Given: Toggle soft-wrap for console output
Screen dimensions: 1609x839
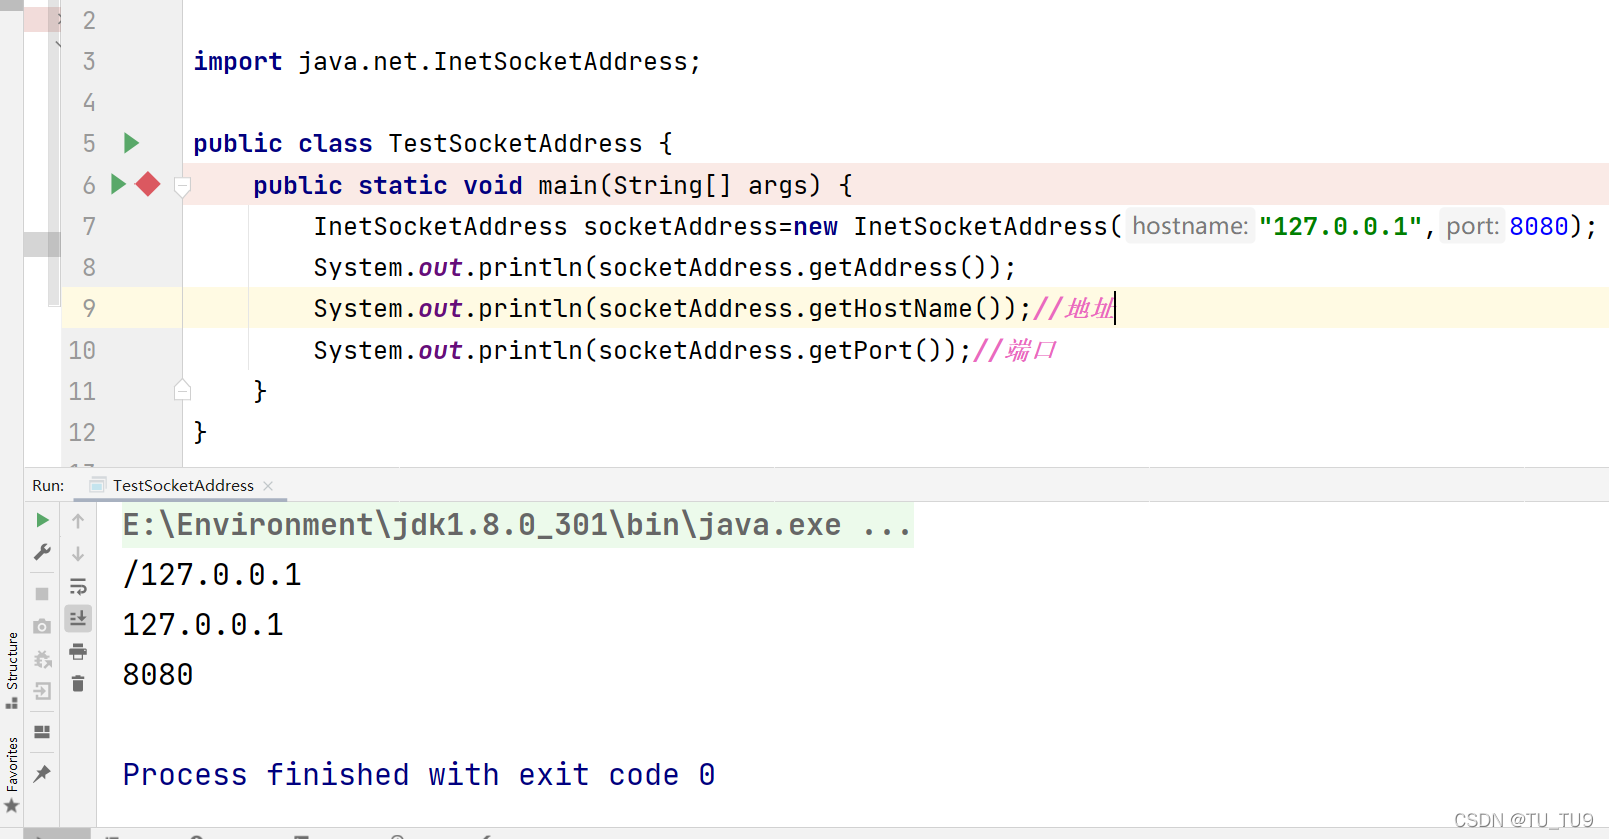Looking at the screenshot, I should pos(78,587).
